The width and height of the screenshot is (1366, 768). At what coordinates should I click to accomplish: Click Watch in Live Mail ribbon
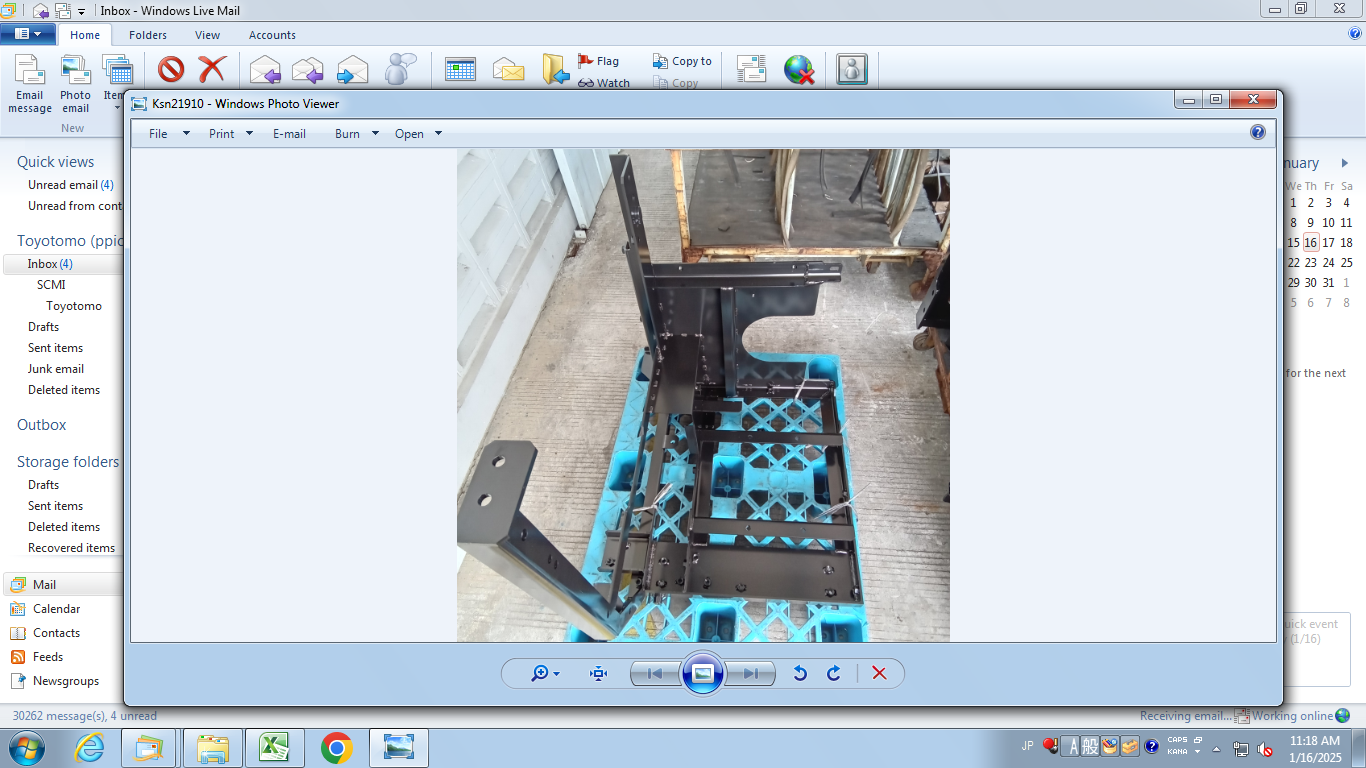click(x=603, y=83)
